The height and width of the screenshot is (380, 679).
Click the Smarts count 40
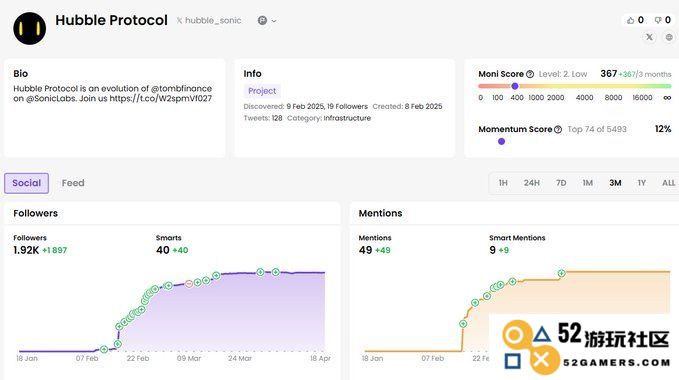(163, 250)
